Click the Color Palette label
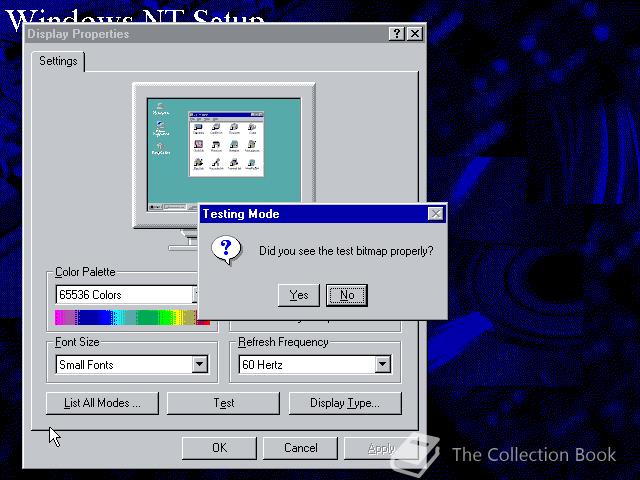Image resolution: width=640 pixels, height=480 pixels. 85,272
